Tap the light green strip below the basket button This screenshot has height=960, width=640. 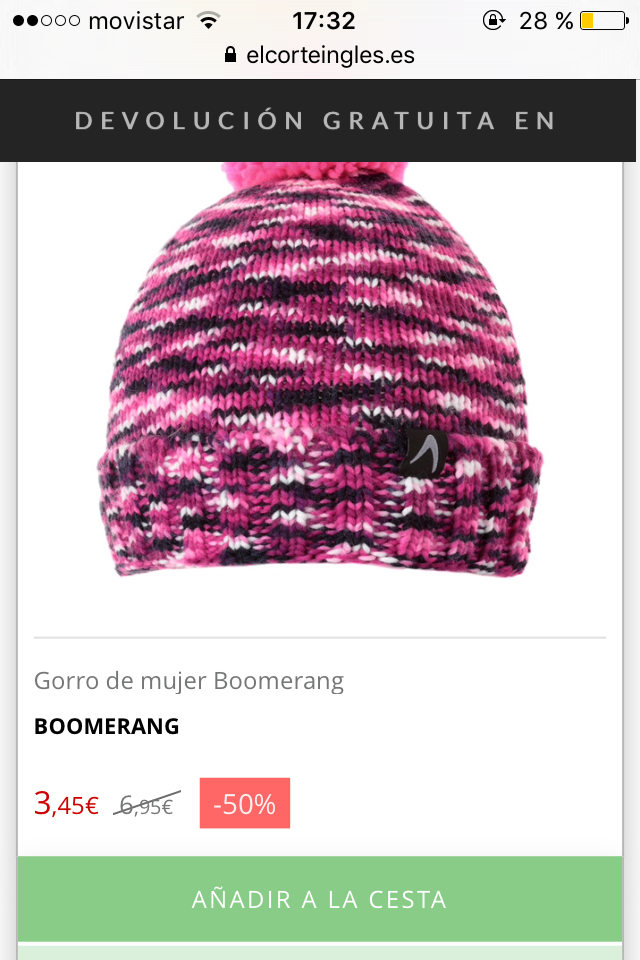(x=320, y=953)
